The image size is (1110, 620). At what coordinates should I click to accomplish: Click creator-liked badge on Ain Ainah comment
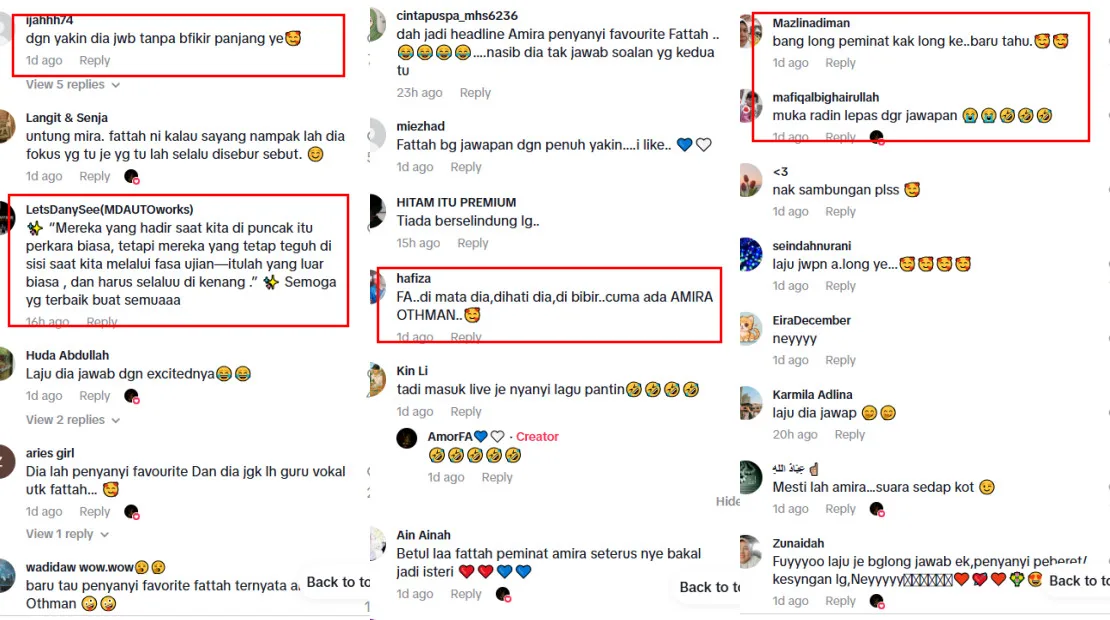(x=503, y=594)
